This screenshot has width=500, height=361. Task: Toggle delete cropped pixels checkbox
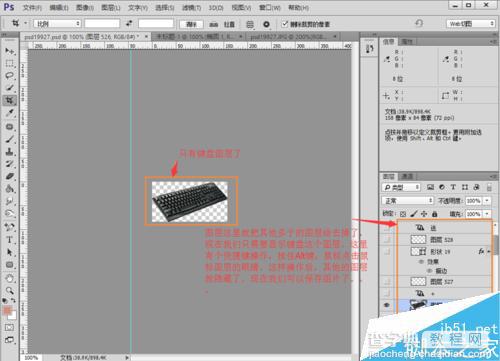coord(285,24)
